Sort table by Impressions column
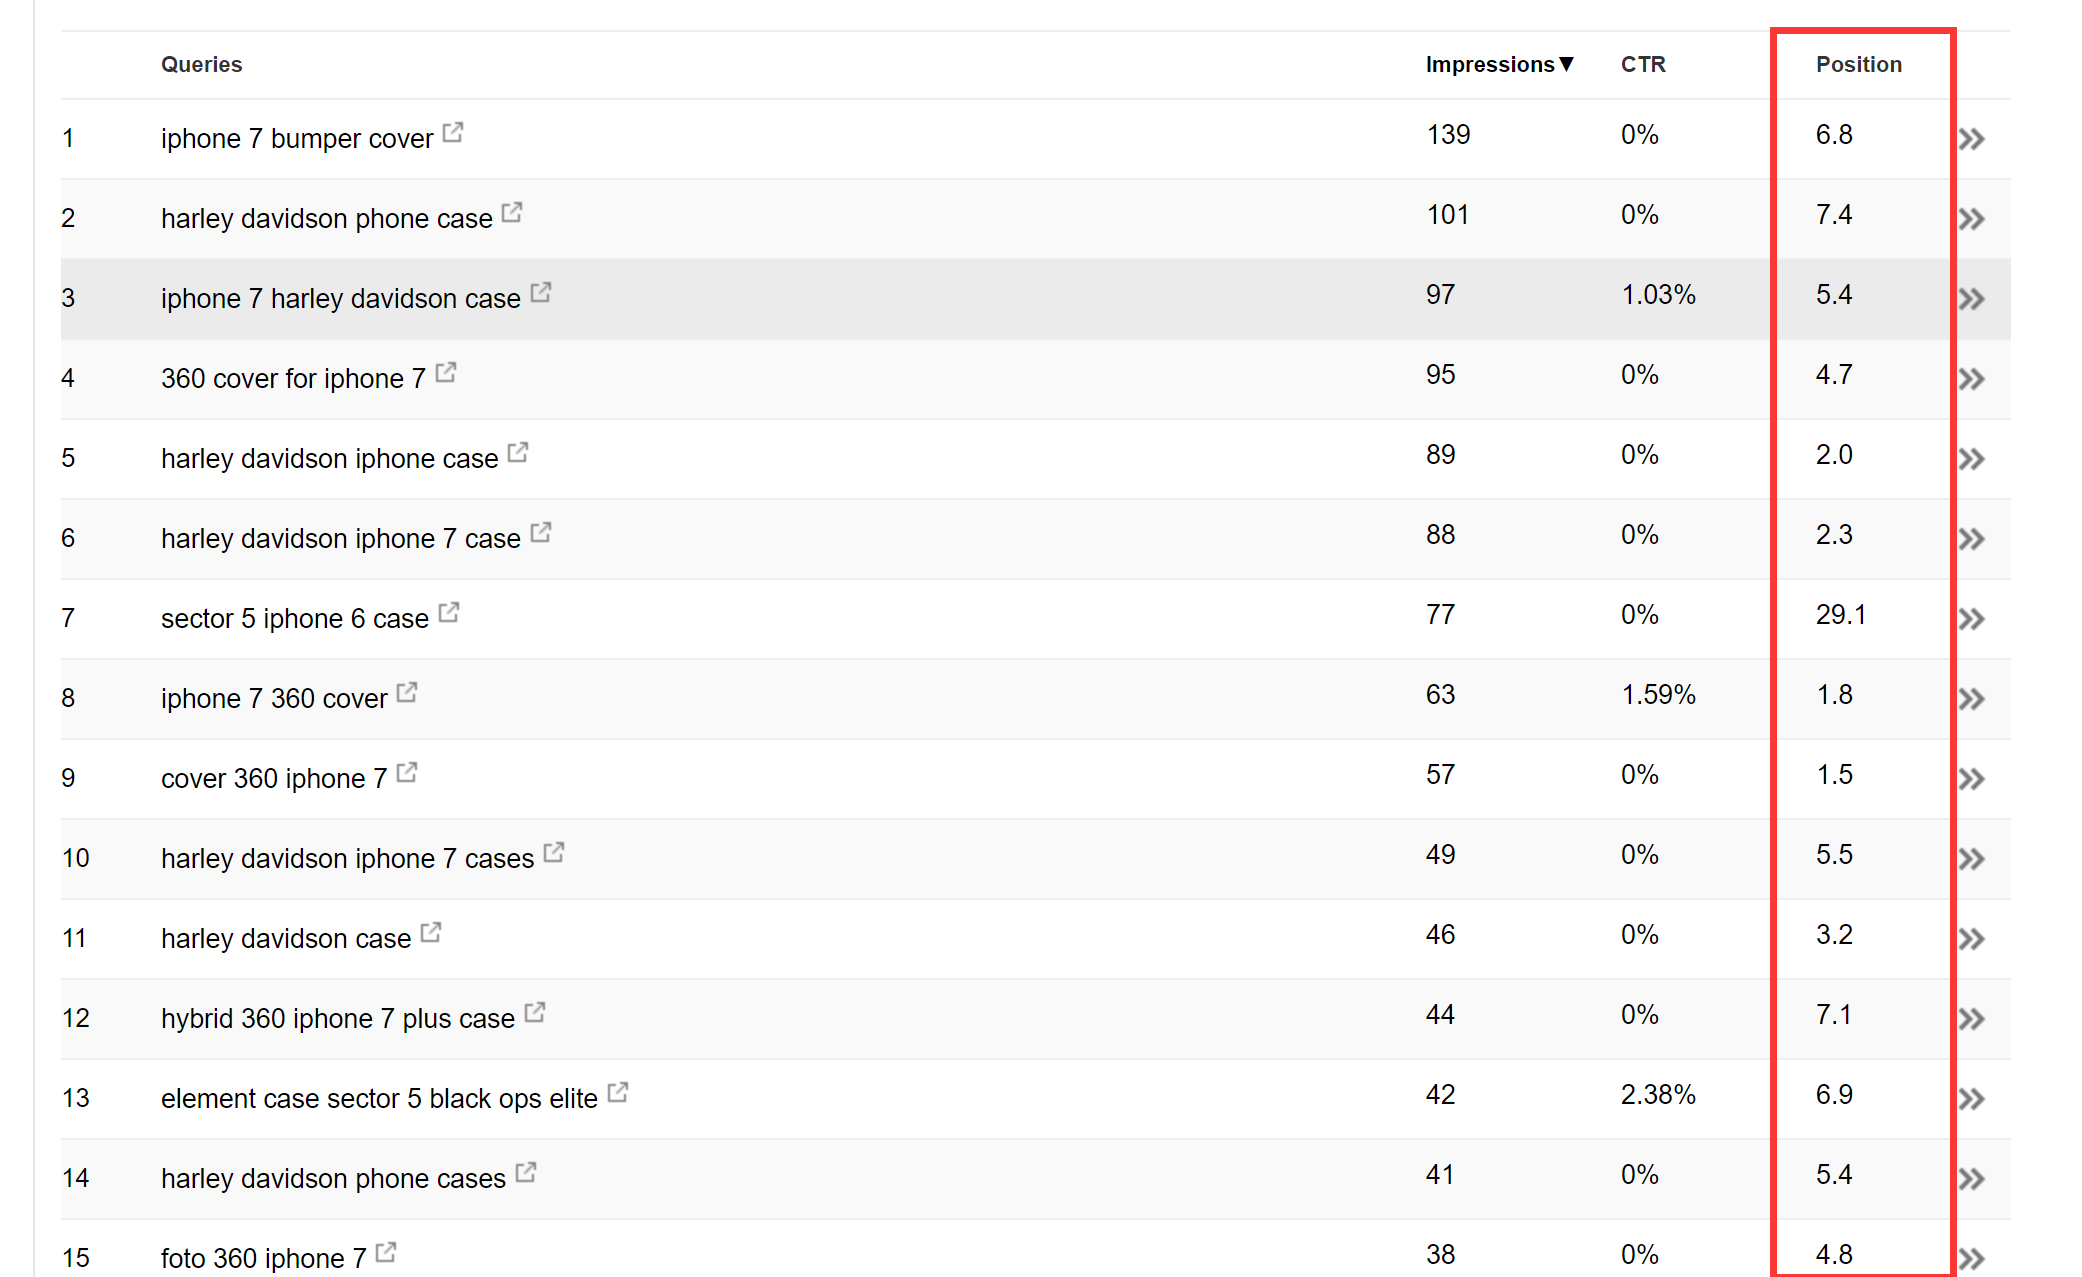The width and height of the screenshot is (2082, 1277). 1499,64
